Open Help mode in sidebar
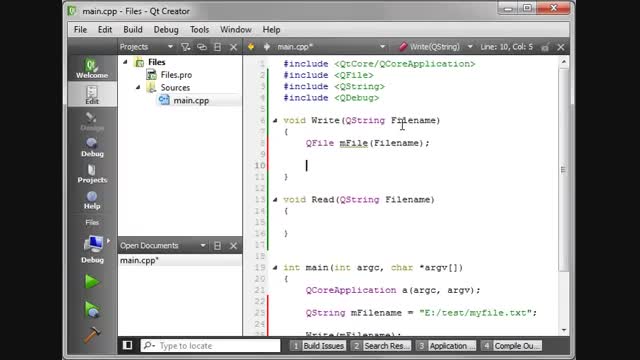640x360 pixels. point(92,200)
